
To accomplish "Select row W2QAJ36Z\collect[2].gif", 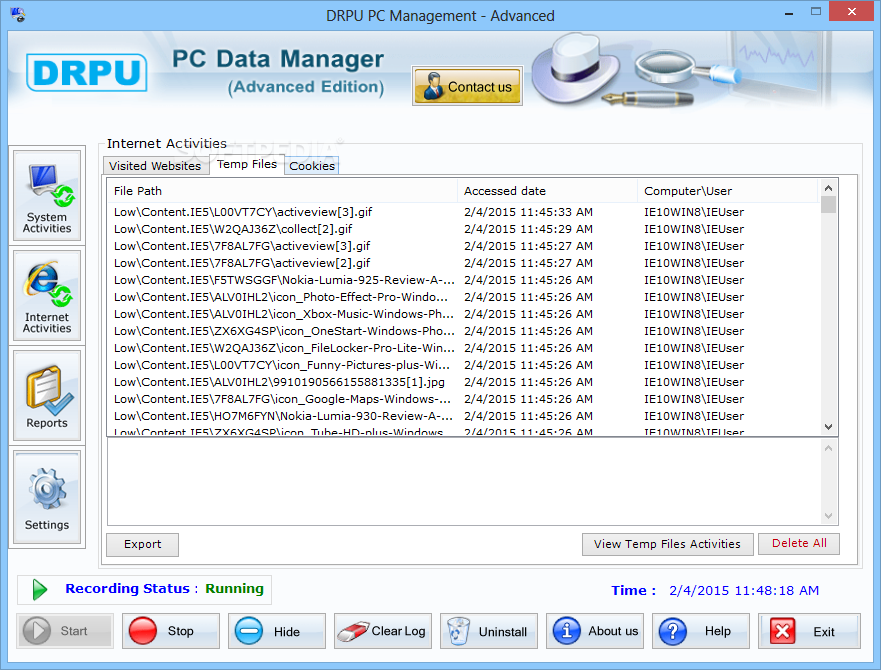I will pyautogui.click(x=463, y=229).
